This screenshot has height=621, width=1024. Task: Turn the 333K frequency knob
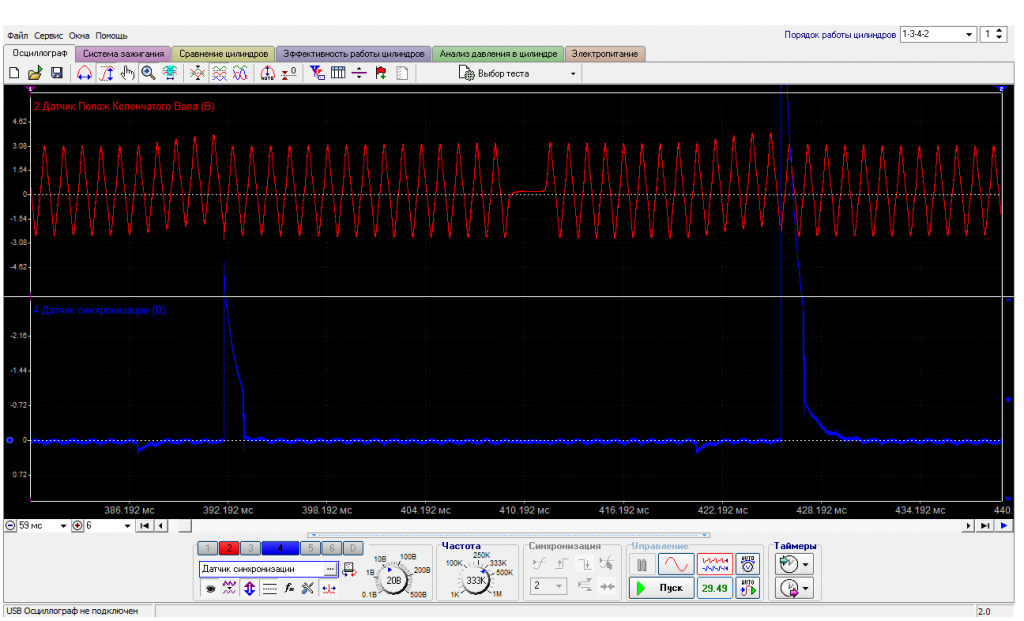coord(476,580)
